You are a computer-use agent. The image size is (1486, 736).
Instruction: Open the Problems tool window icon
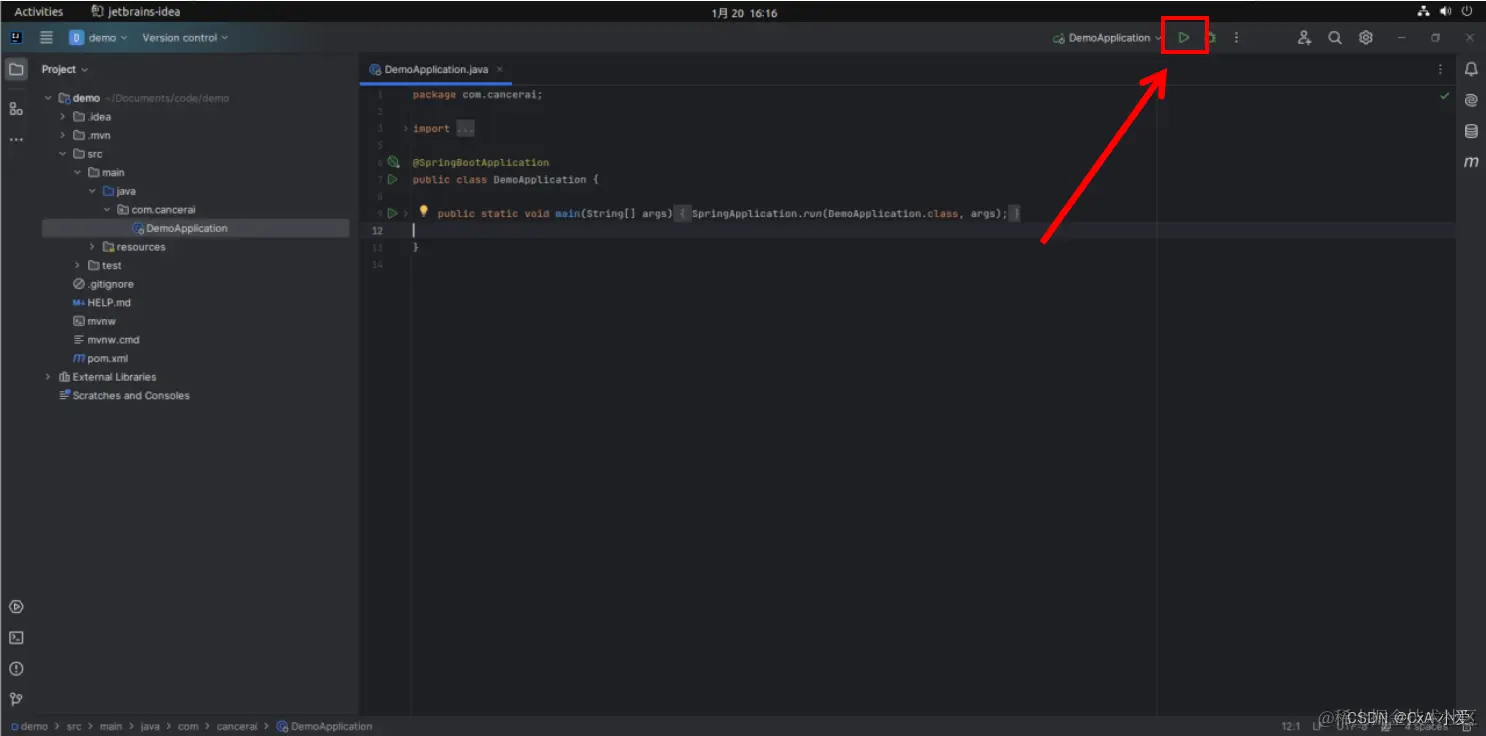[x=16, y=669]
